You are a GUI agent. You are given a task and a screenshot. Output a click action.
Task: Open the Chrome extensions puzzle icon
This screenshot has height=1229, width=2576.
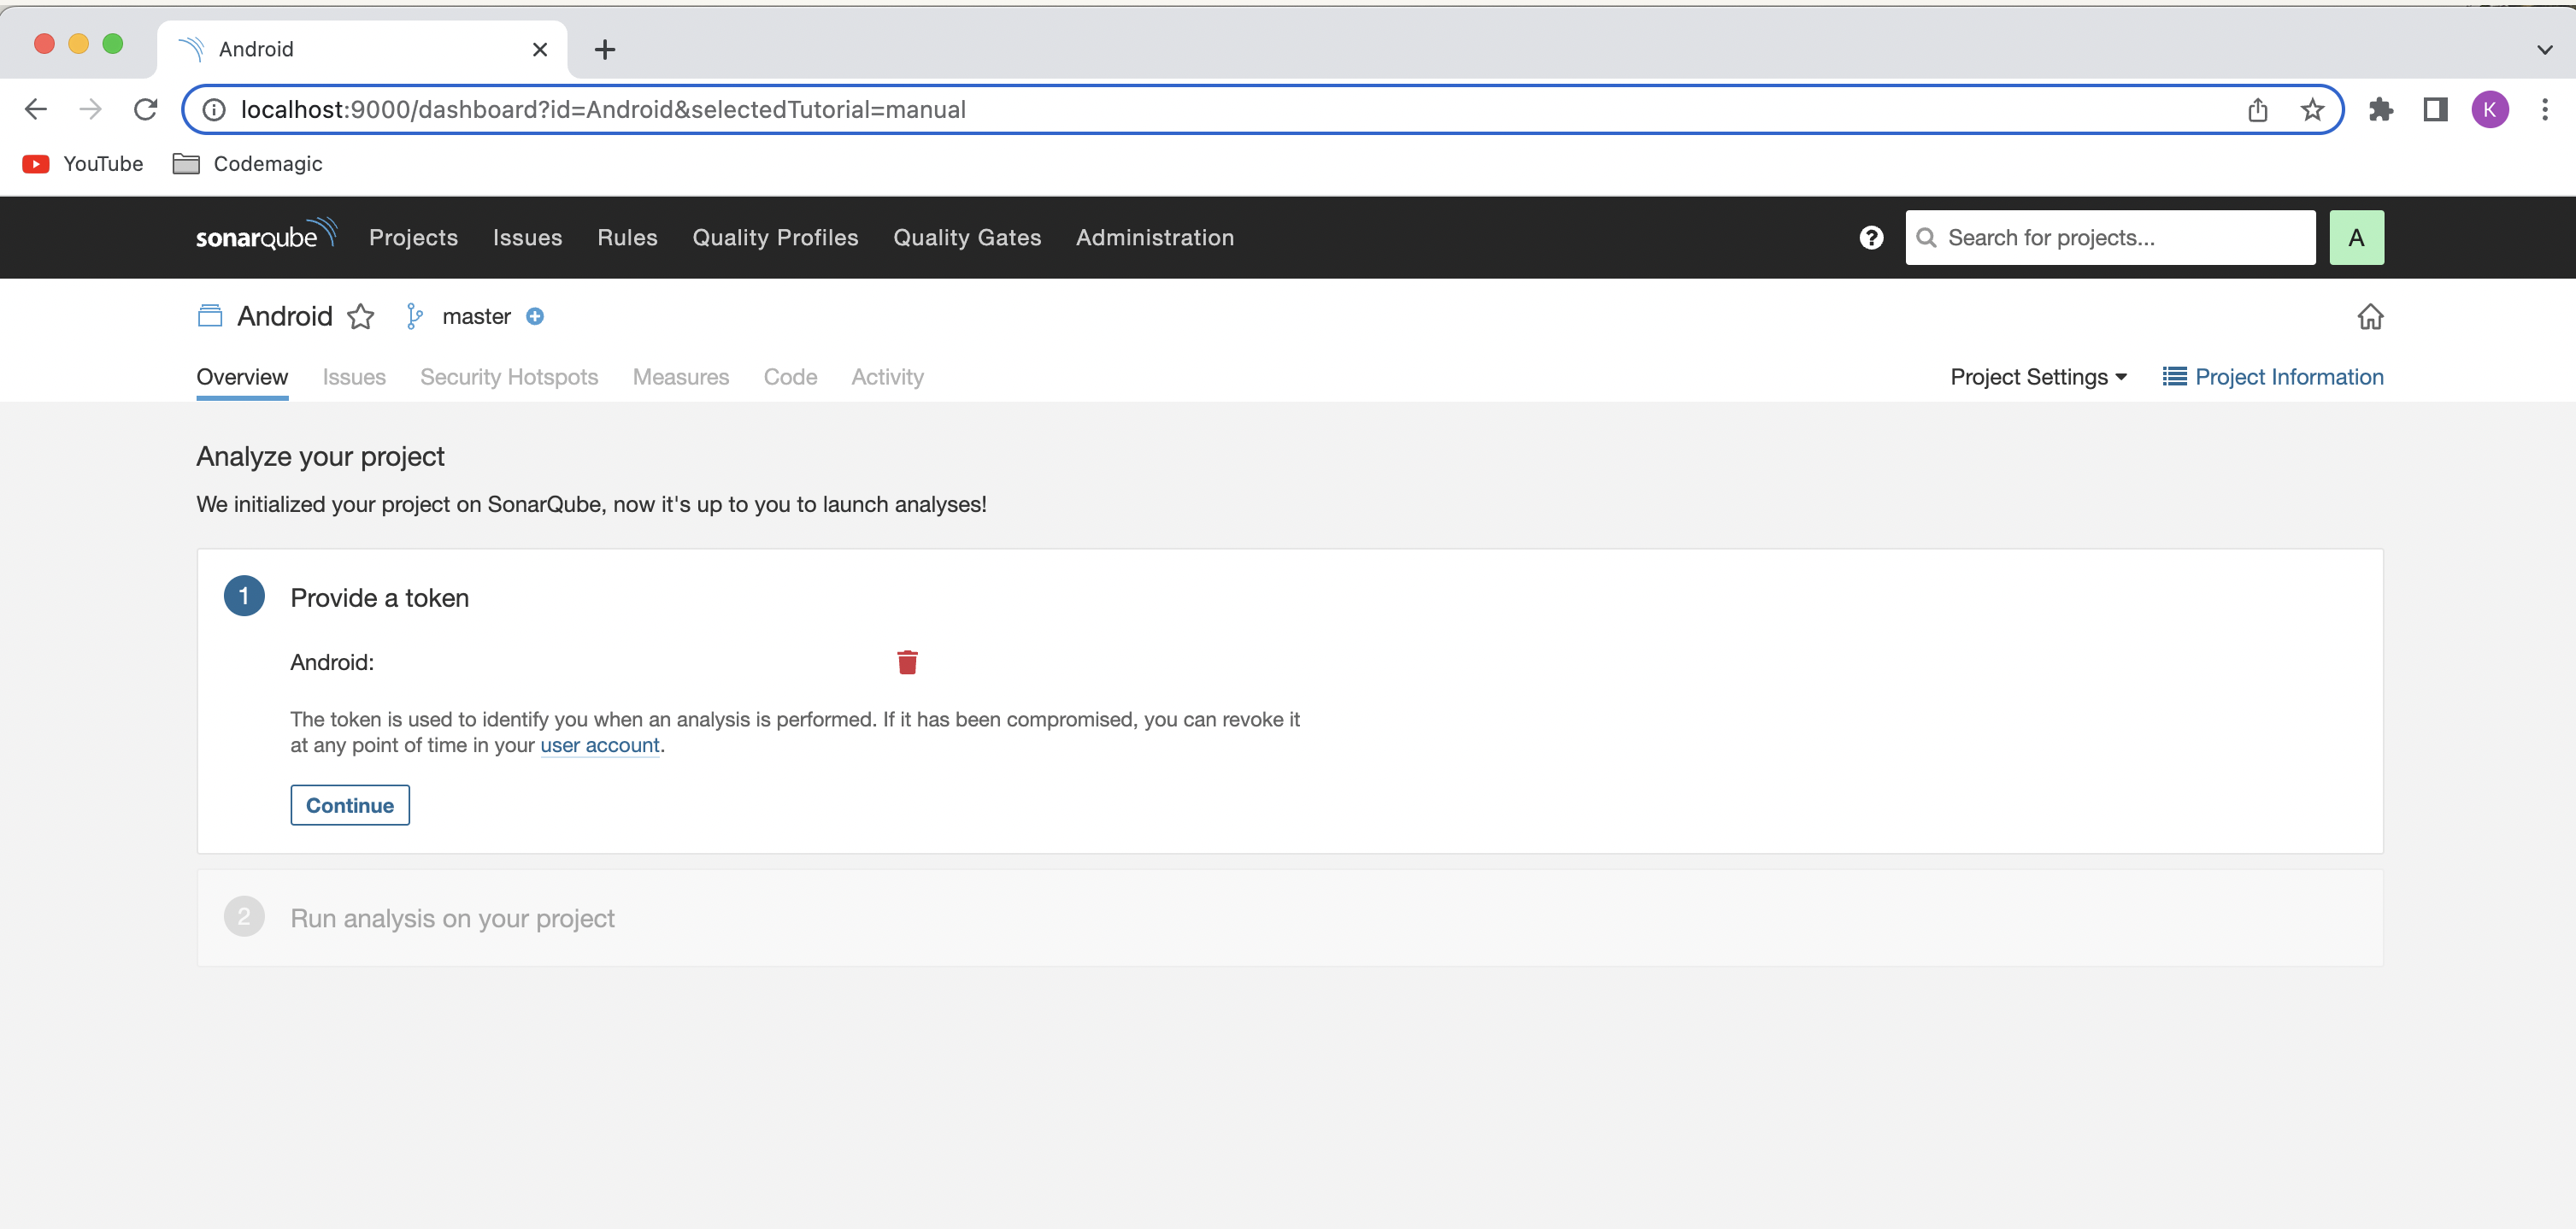click(2380, 110)
